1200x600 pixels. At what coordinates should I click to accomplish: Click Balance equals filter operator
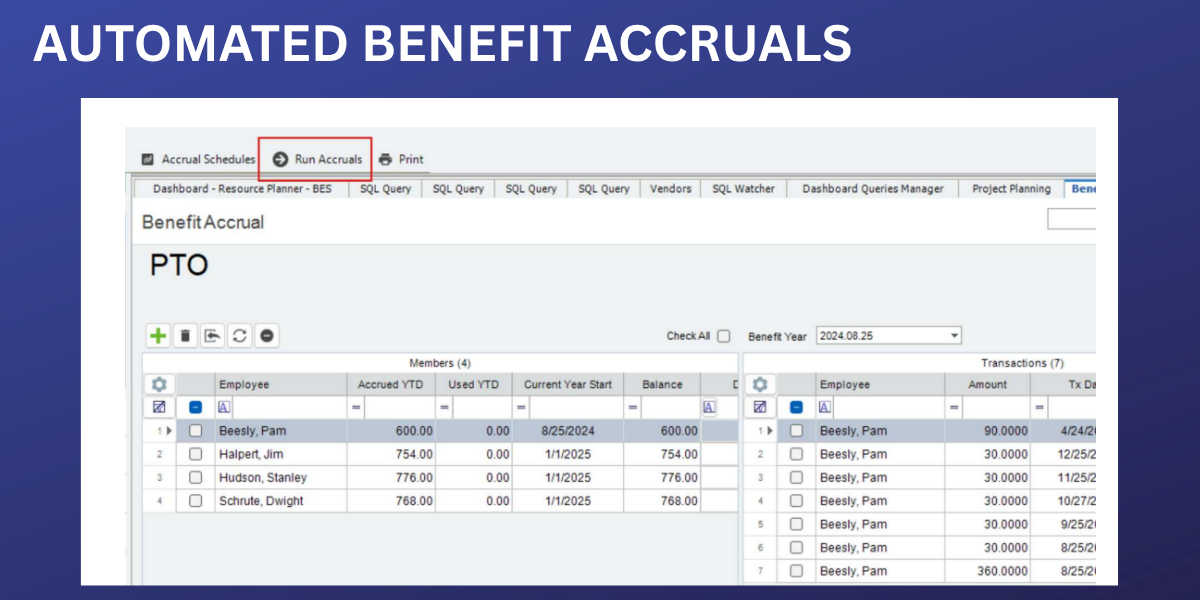tap(632, 408)
